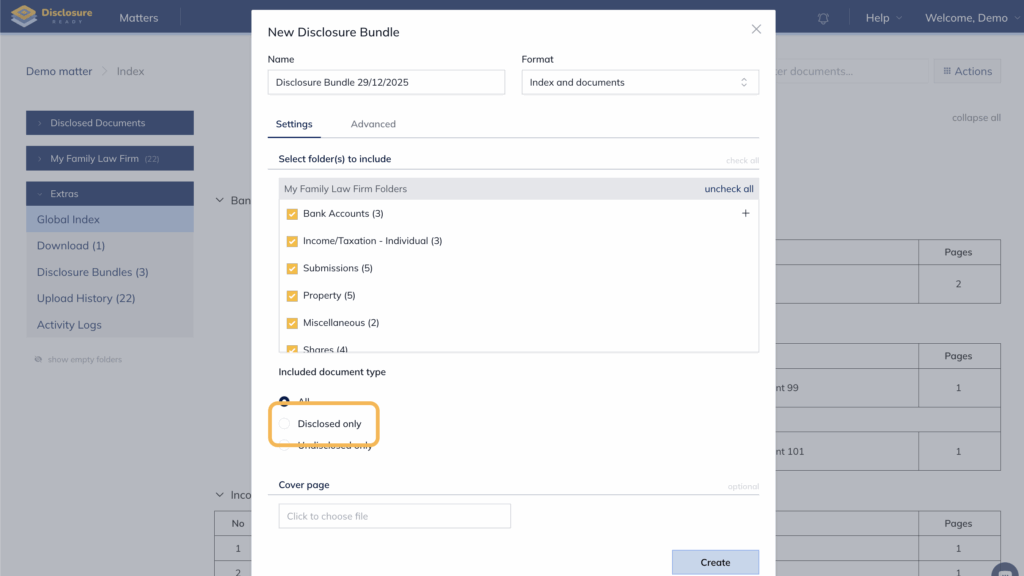Open the Format dropdown
The width and height of the screenshot is (1024, 576).
[640, 82]
